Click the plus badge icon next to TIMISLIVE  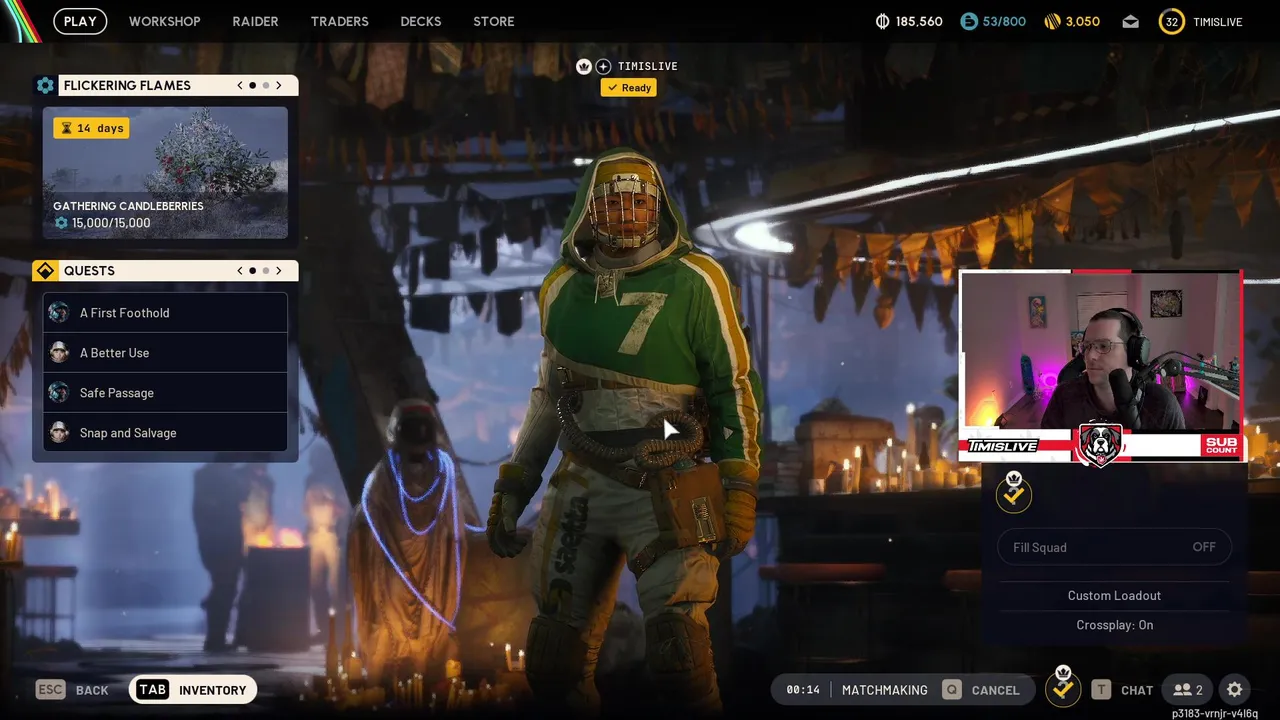(603, 66)
